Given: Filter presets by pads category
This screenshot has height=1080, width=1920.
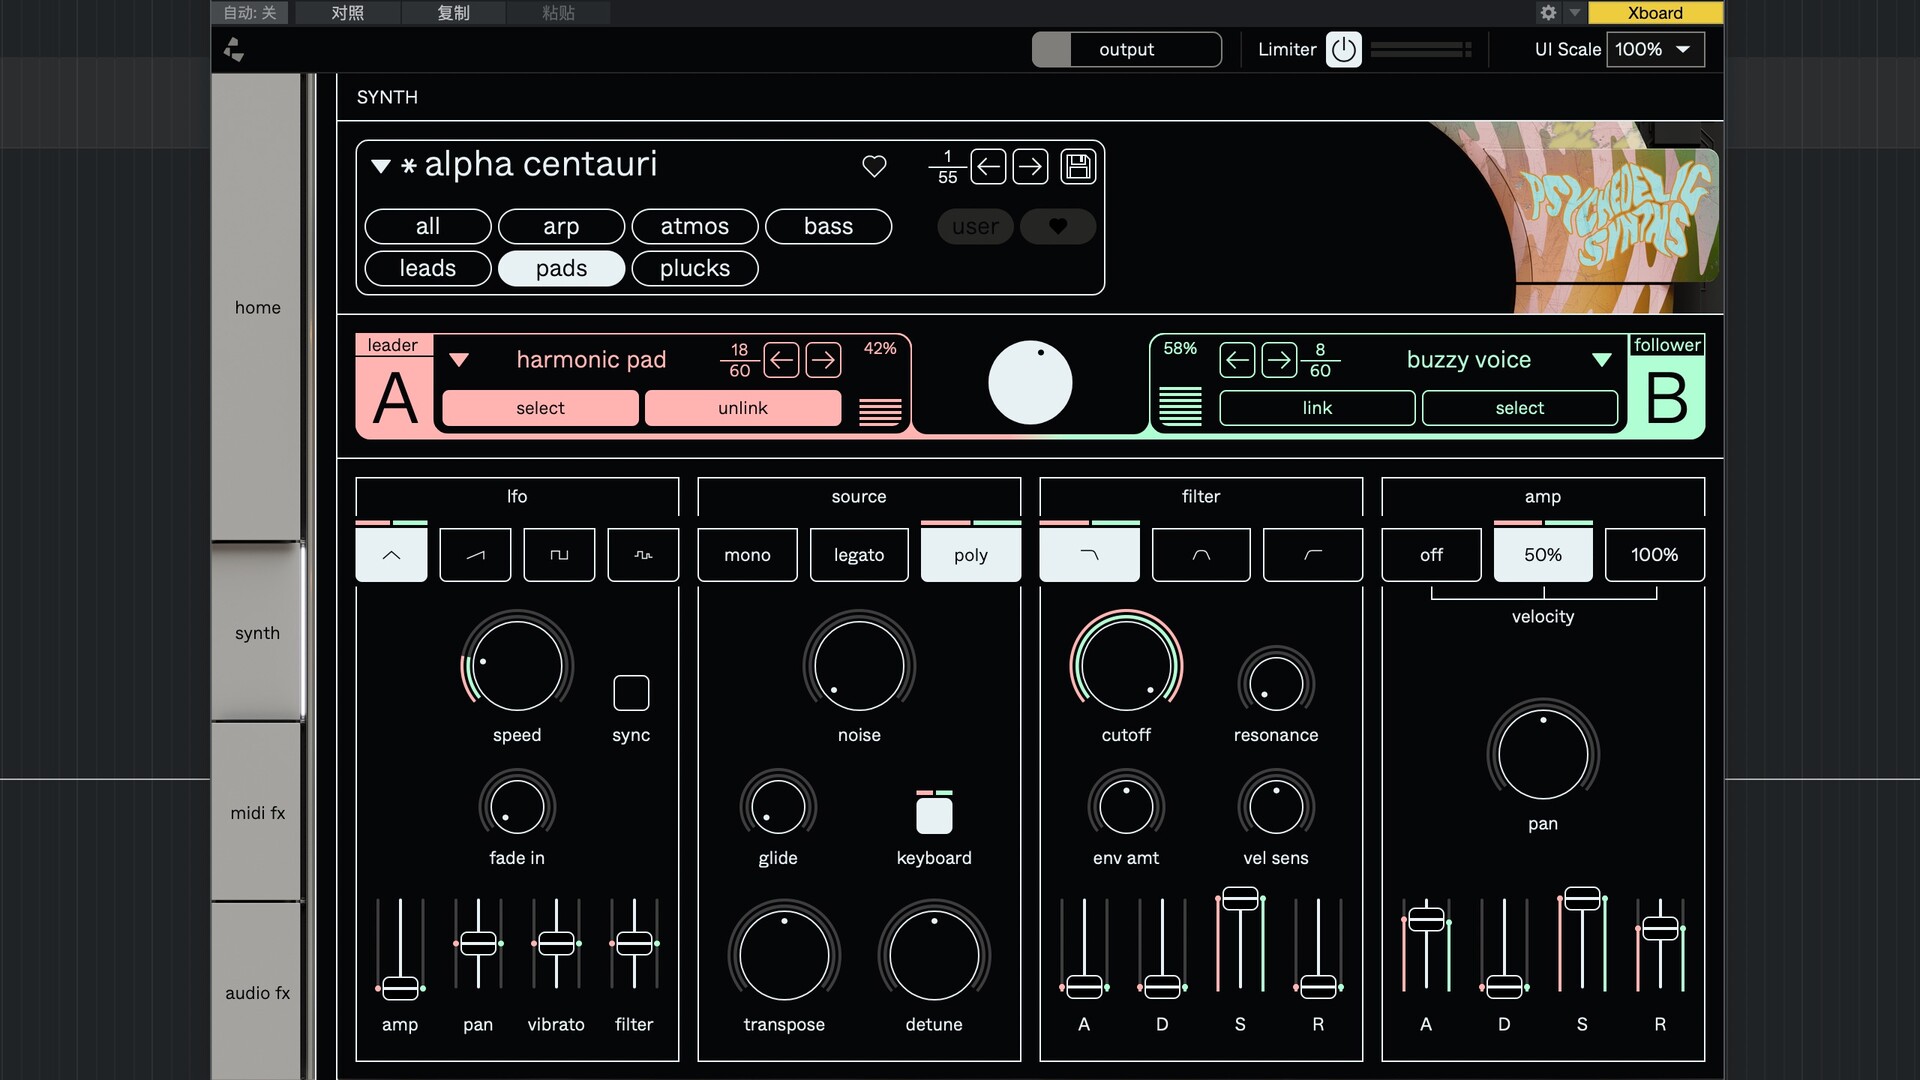Looking at the screenshot, I should tap(561, 268).
